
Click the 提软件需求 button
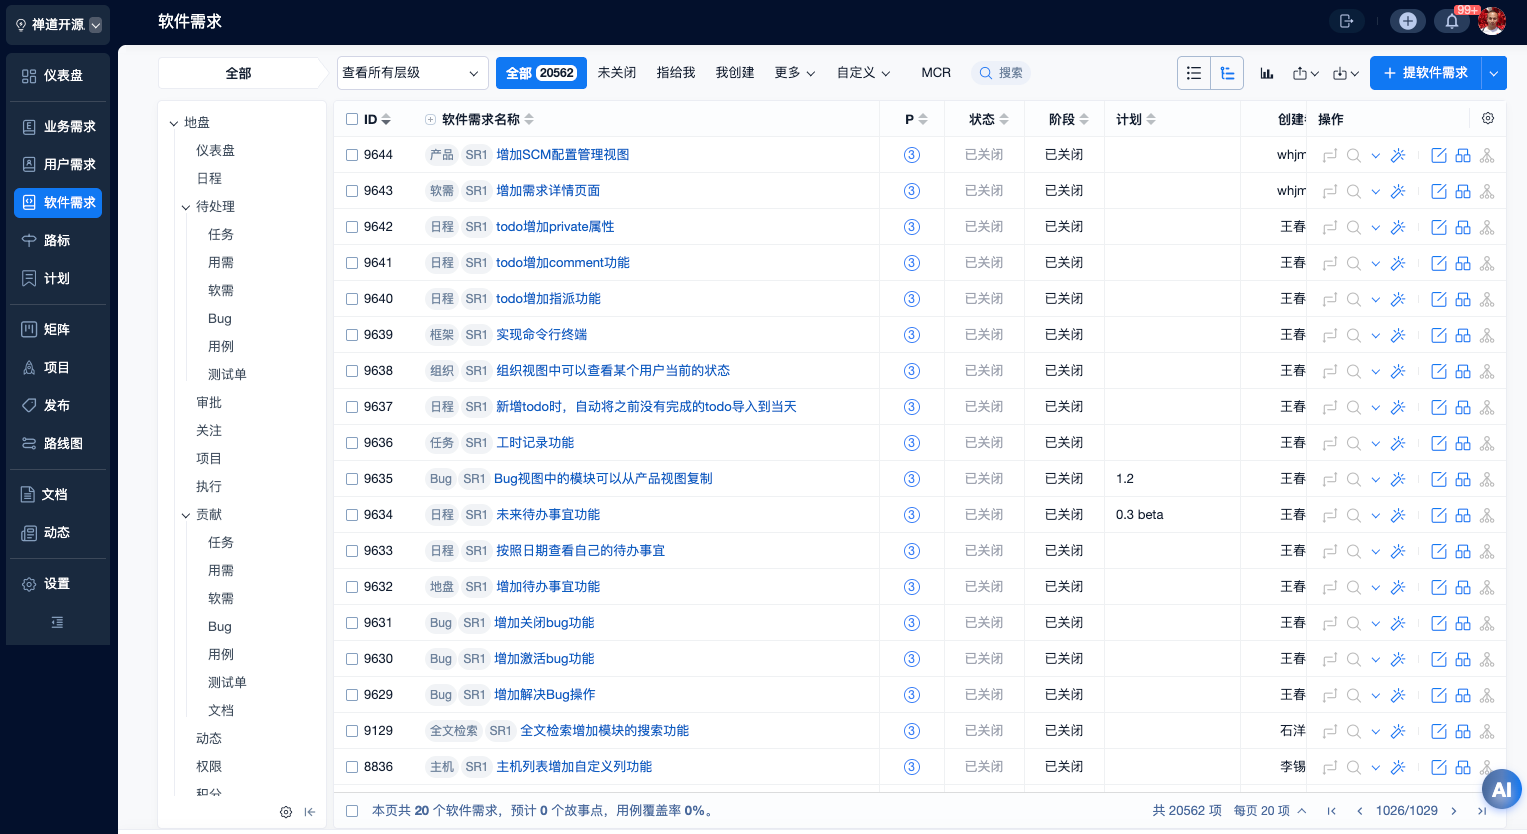(1426, 73)
